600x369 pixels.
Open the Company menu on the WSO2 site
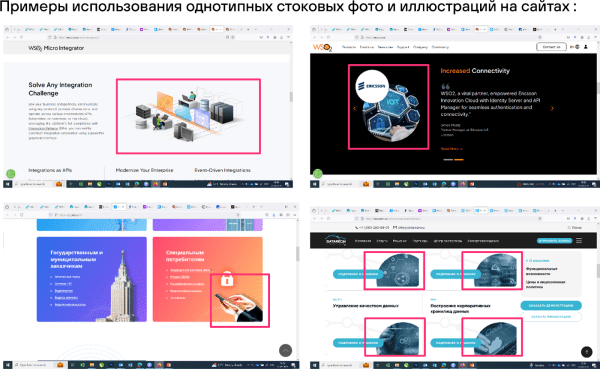tap(420, 47)
